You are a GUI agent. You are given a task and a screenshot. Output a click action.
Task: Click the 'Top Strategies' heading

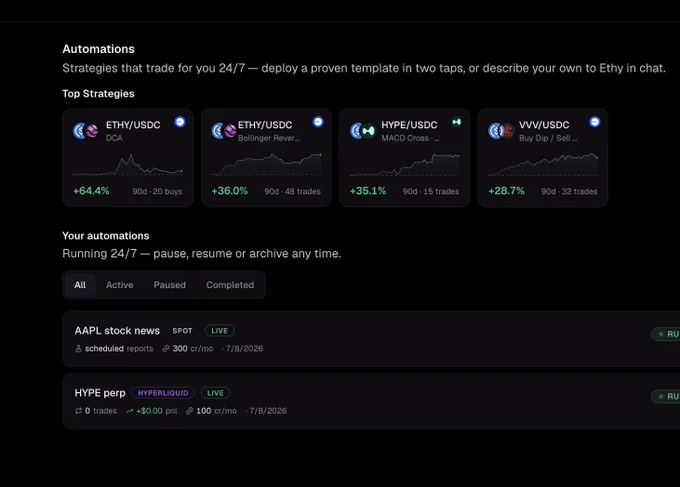(x=98, y=94)
